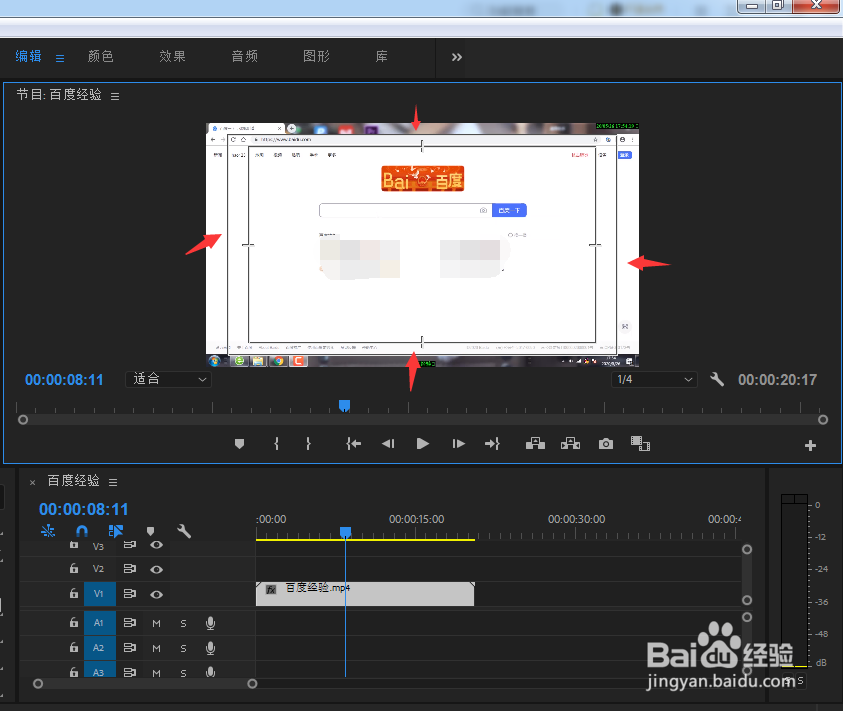This screenshot has width=843, height=711.
Task: Click the Mark In button
Action: 276,444
